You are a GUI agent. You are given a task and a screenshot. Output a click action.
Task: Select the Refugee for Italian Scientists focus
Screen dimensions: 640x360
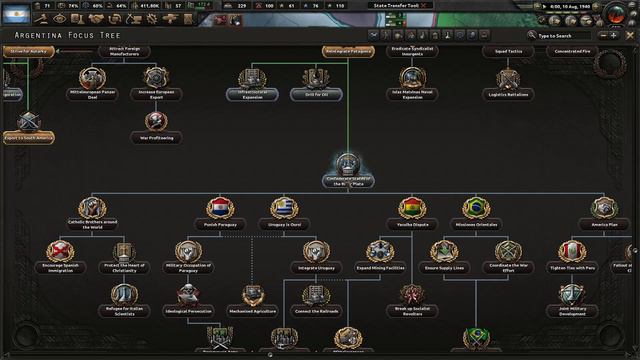[124, 301]
